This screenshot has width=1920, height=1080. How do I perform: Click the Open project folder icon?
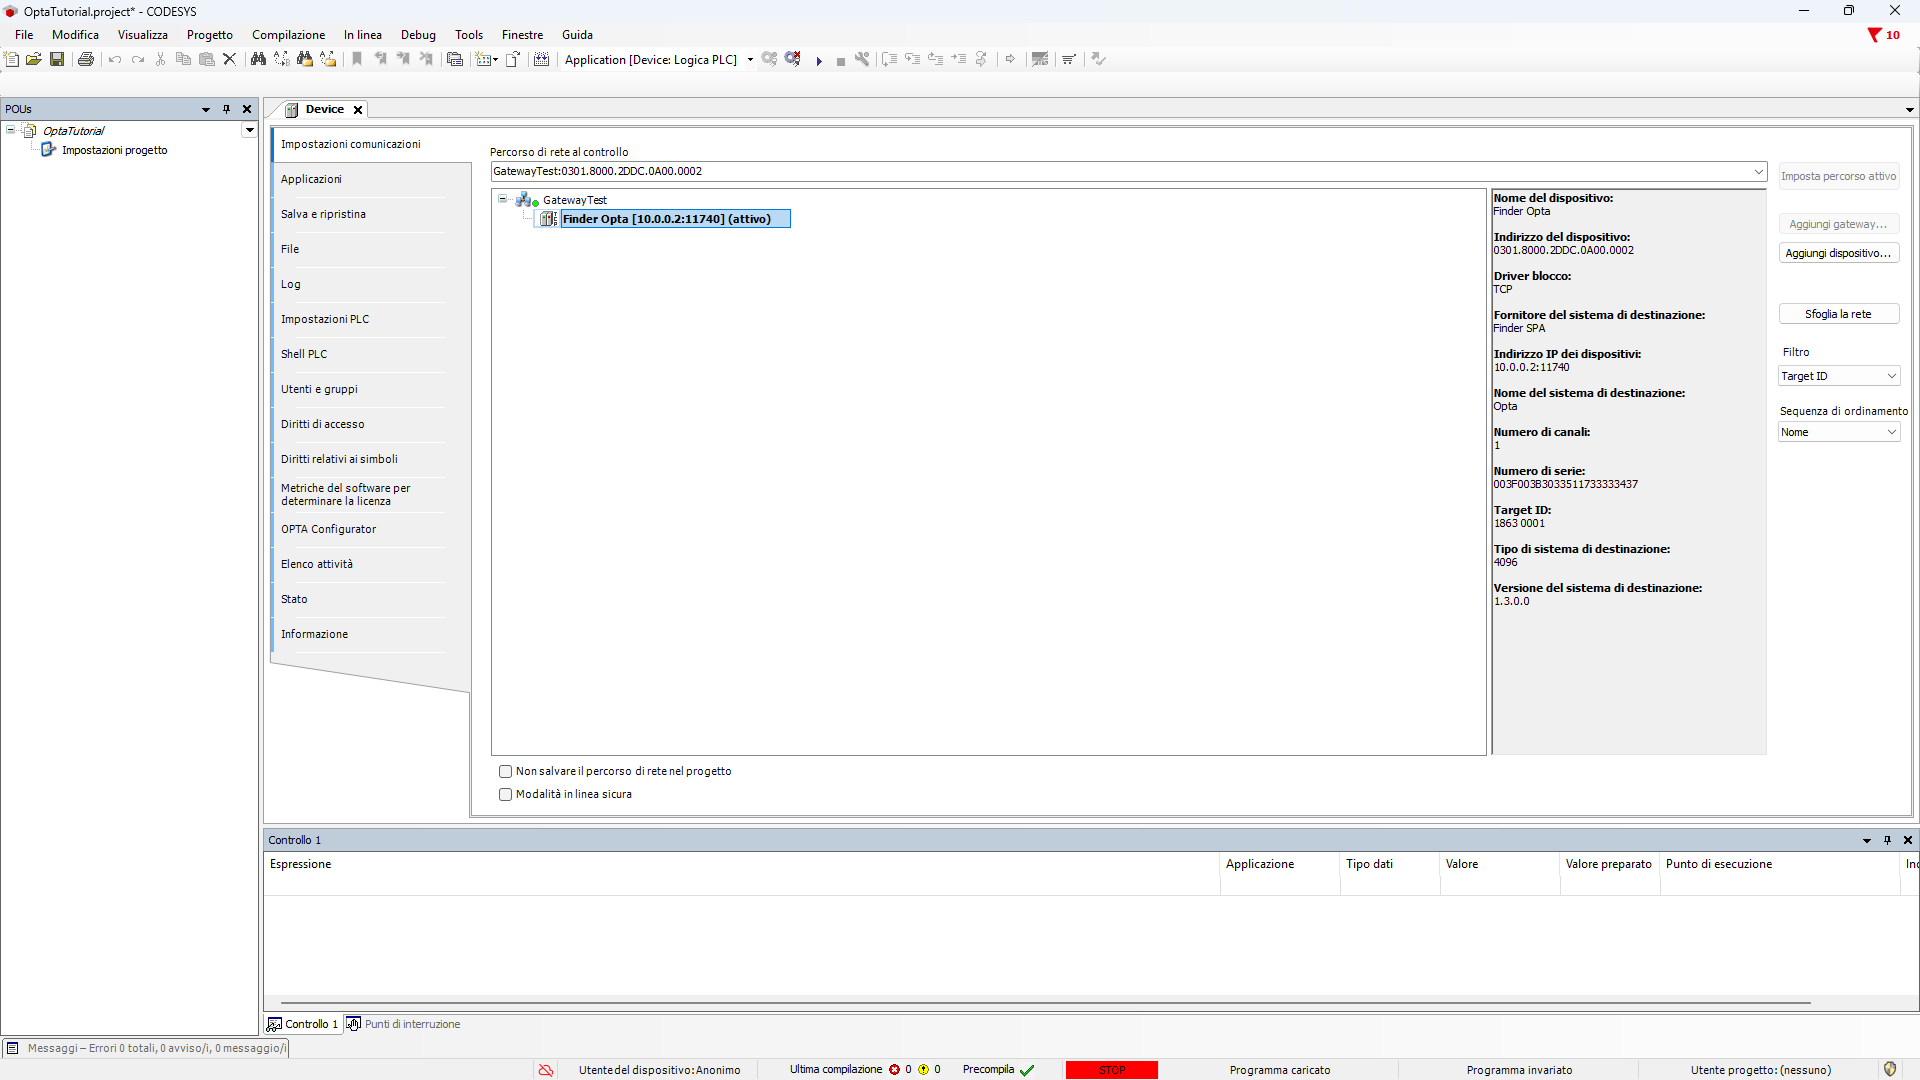(x=34, y=59)
